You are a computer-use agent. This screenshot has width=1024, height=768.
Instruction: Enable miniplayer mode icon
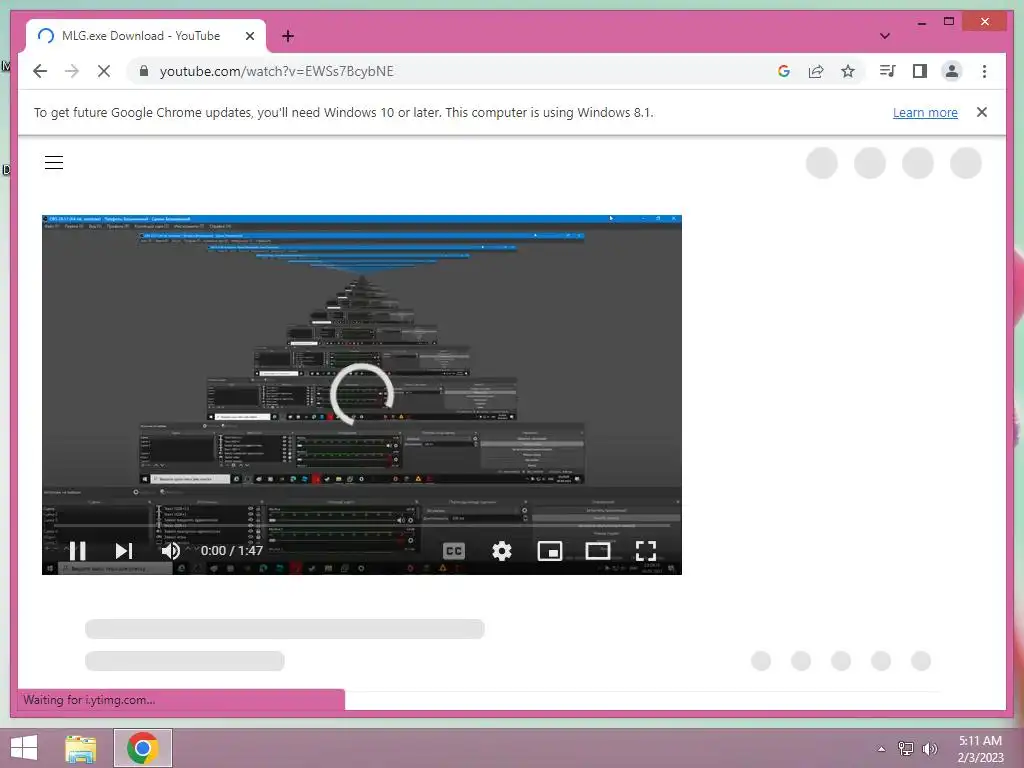[550, 551]
